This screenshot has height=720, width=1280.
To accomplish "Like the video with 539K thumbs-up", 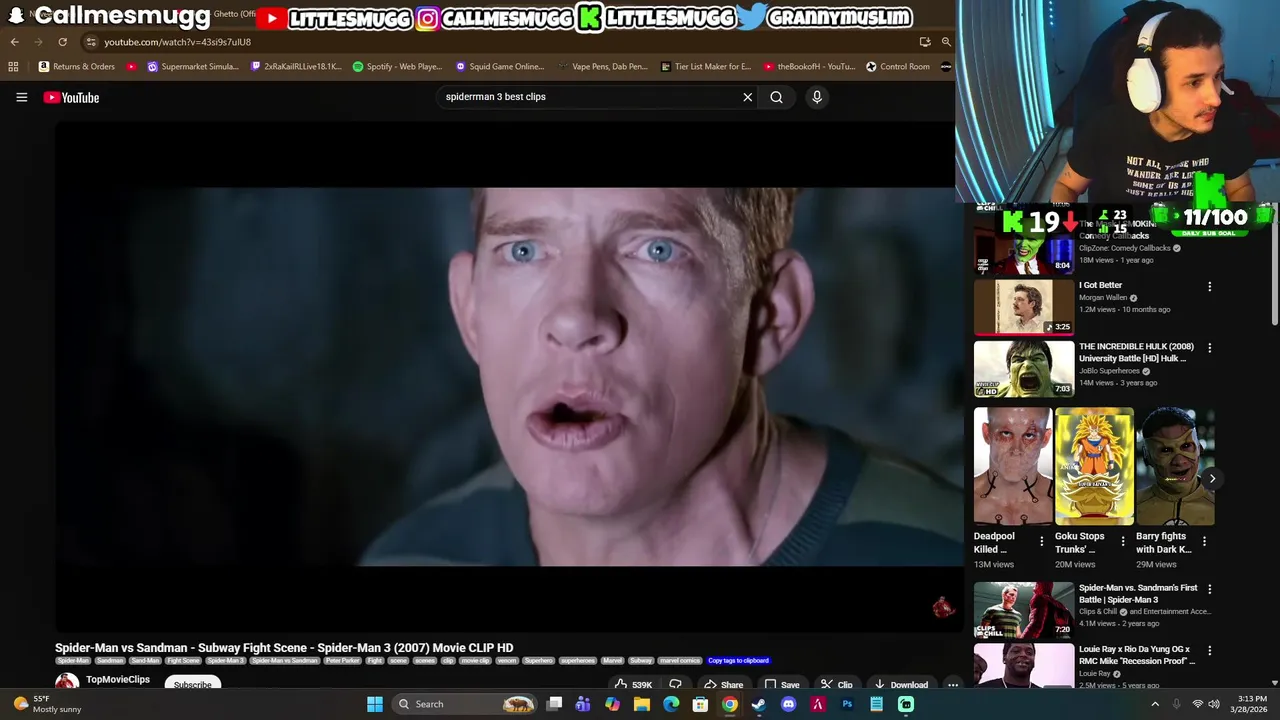I will pos(633,684).
